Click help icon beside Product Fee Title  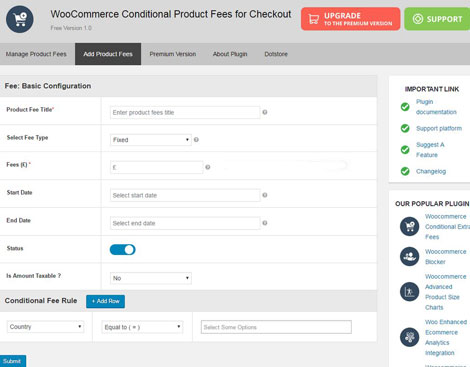(x=265, y=112)
